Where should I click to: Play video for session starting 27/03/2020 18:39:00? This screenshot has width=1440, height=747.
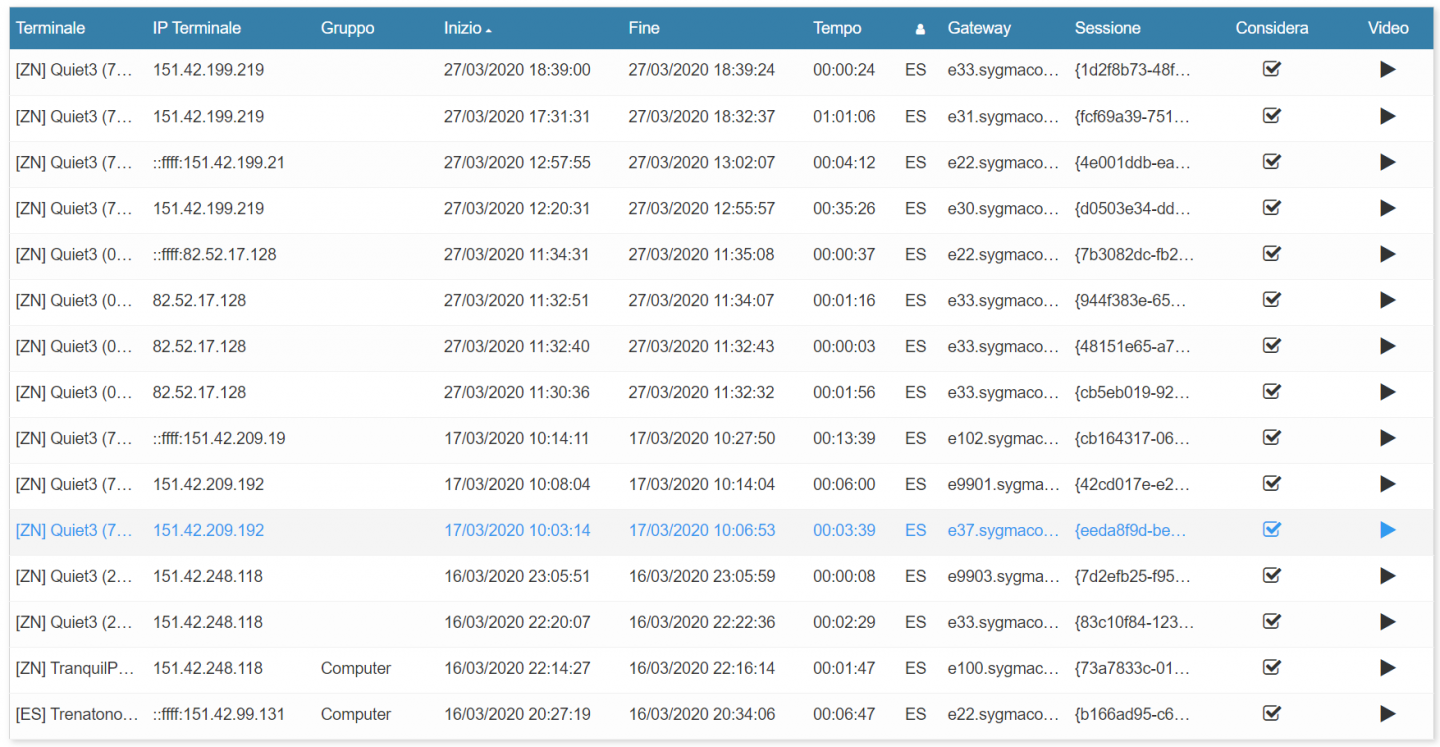pyautogui.click(x=1387, y=70)
